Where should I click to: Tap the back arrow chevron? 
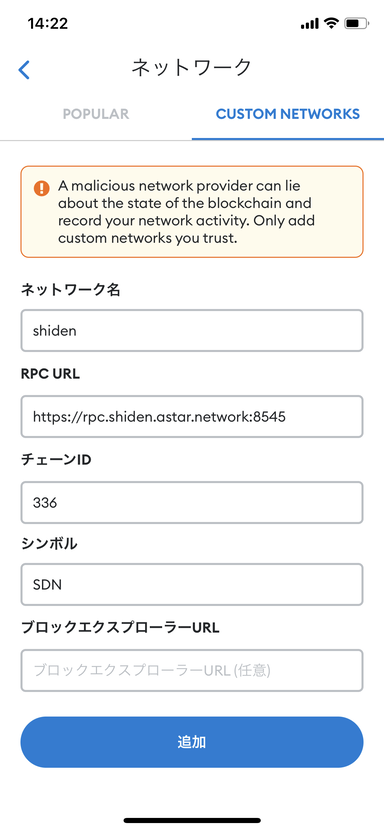coord(24,70)
